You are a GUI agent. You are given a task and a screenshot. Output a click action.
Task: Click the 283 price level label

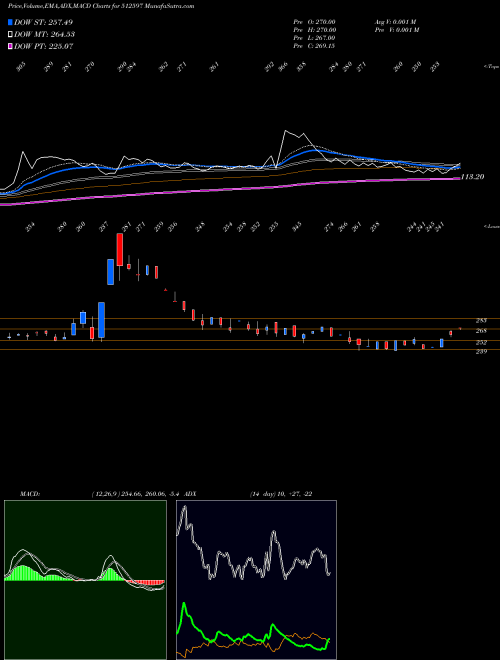(481, 321)
